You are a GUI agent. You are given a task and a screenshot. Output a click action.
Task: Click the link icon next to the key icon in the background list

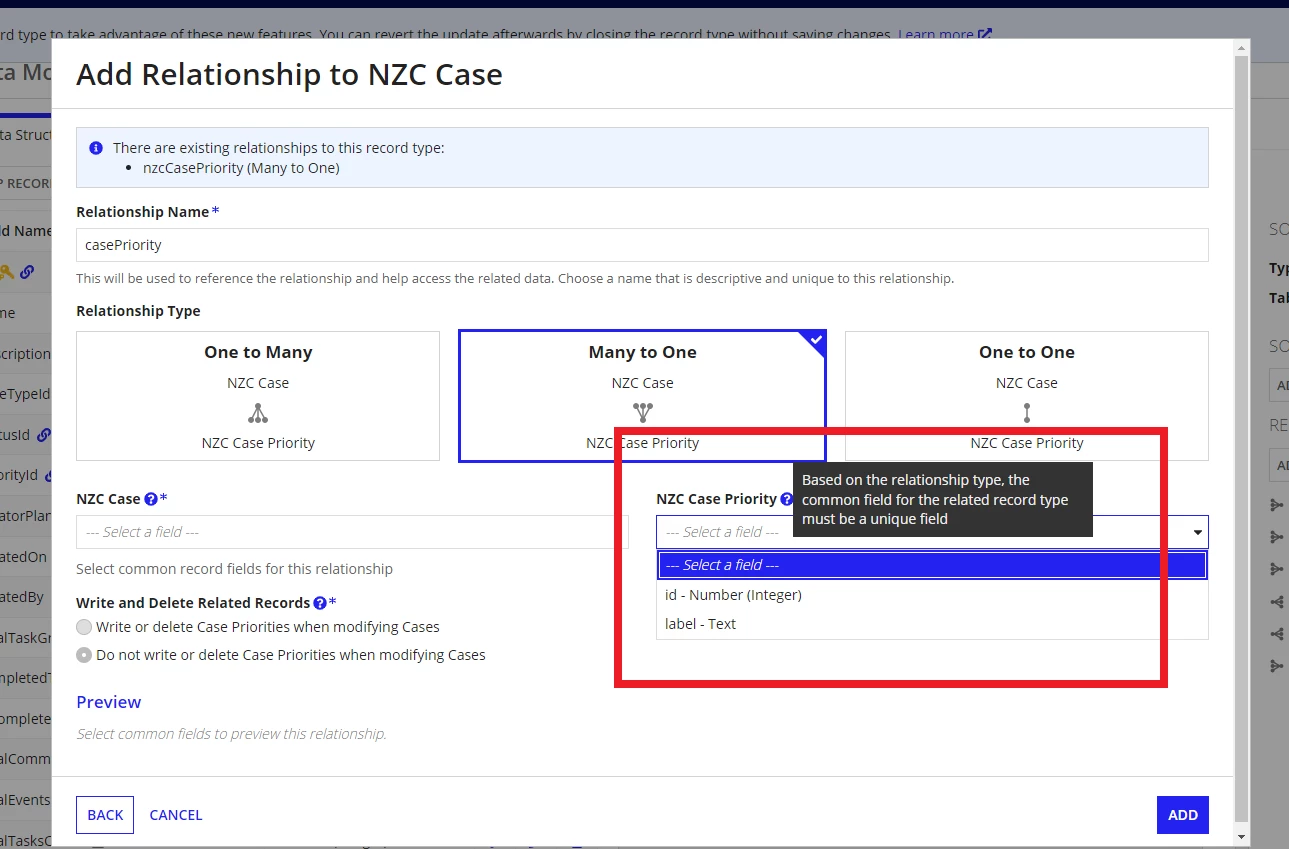pyautogui.click(x=27, y=272)
